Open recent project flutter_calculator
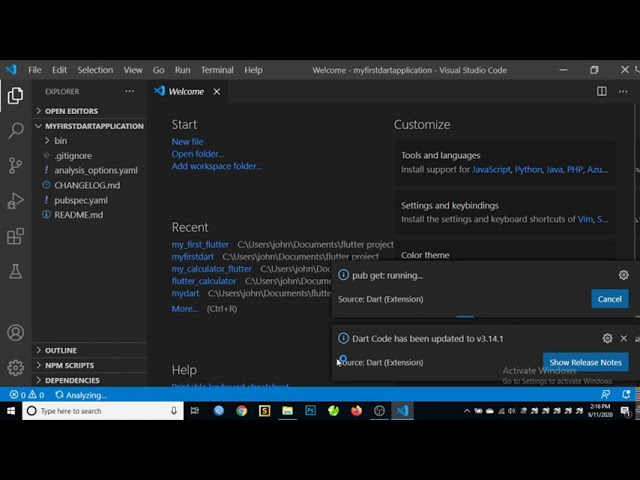Image resolution: width=640 pixels, height=480 pixels. [204, 281]
